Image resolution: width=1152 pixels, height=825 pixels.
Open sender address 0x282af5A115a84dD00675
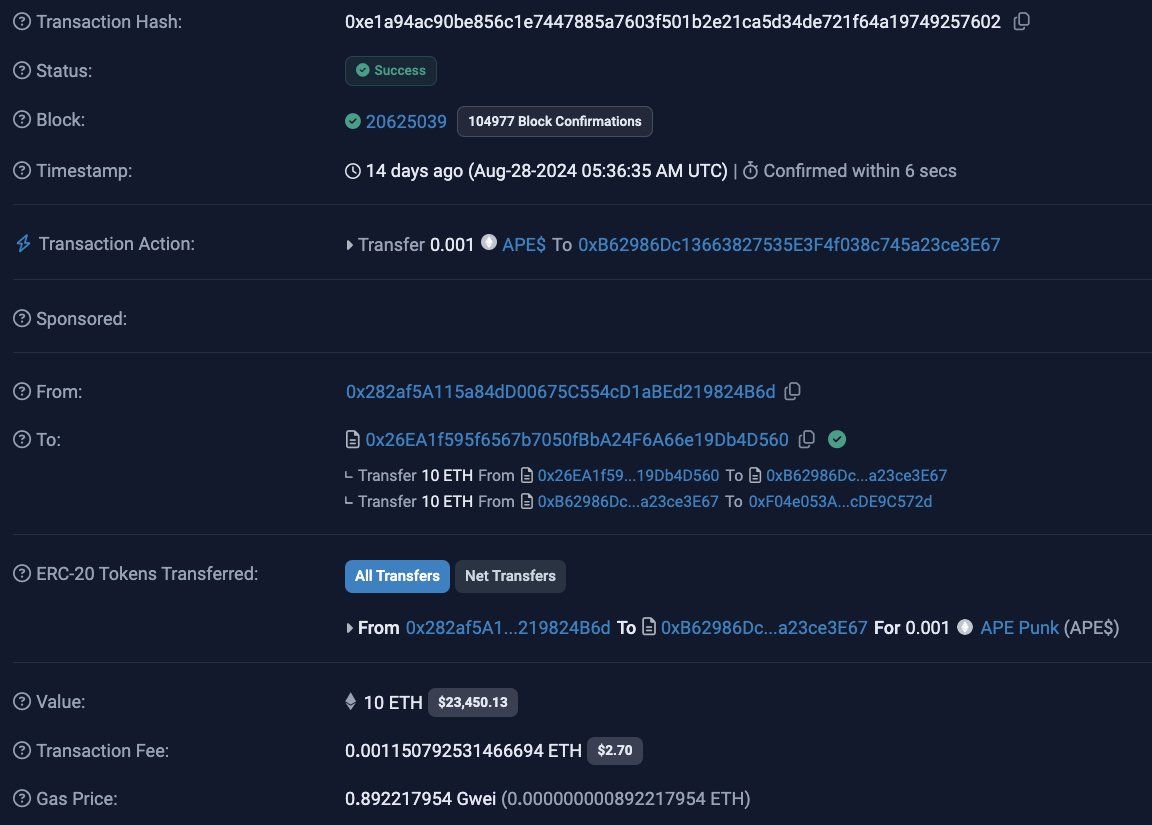click(x=560, y=391)
